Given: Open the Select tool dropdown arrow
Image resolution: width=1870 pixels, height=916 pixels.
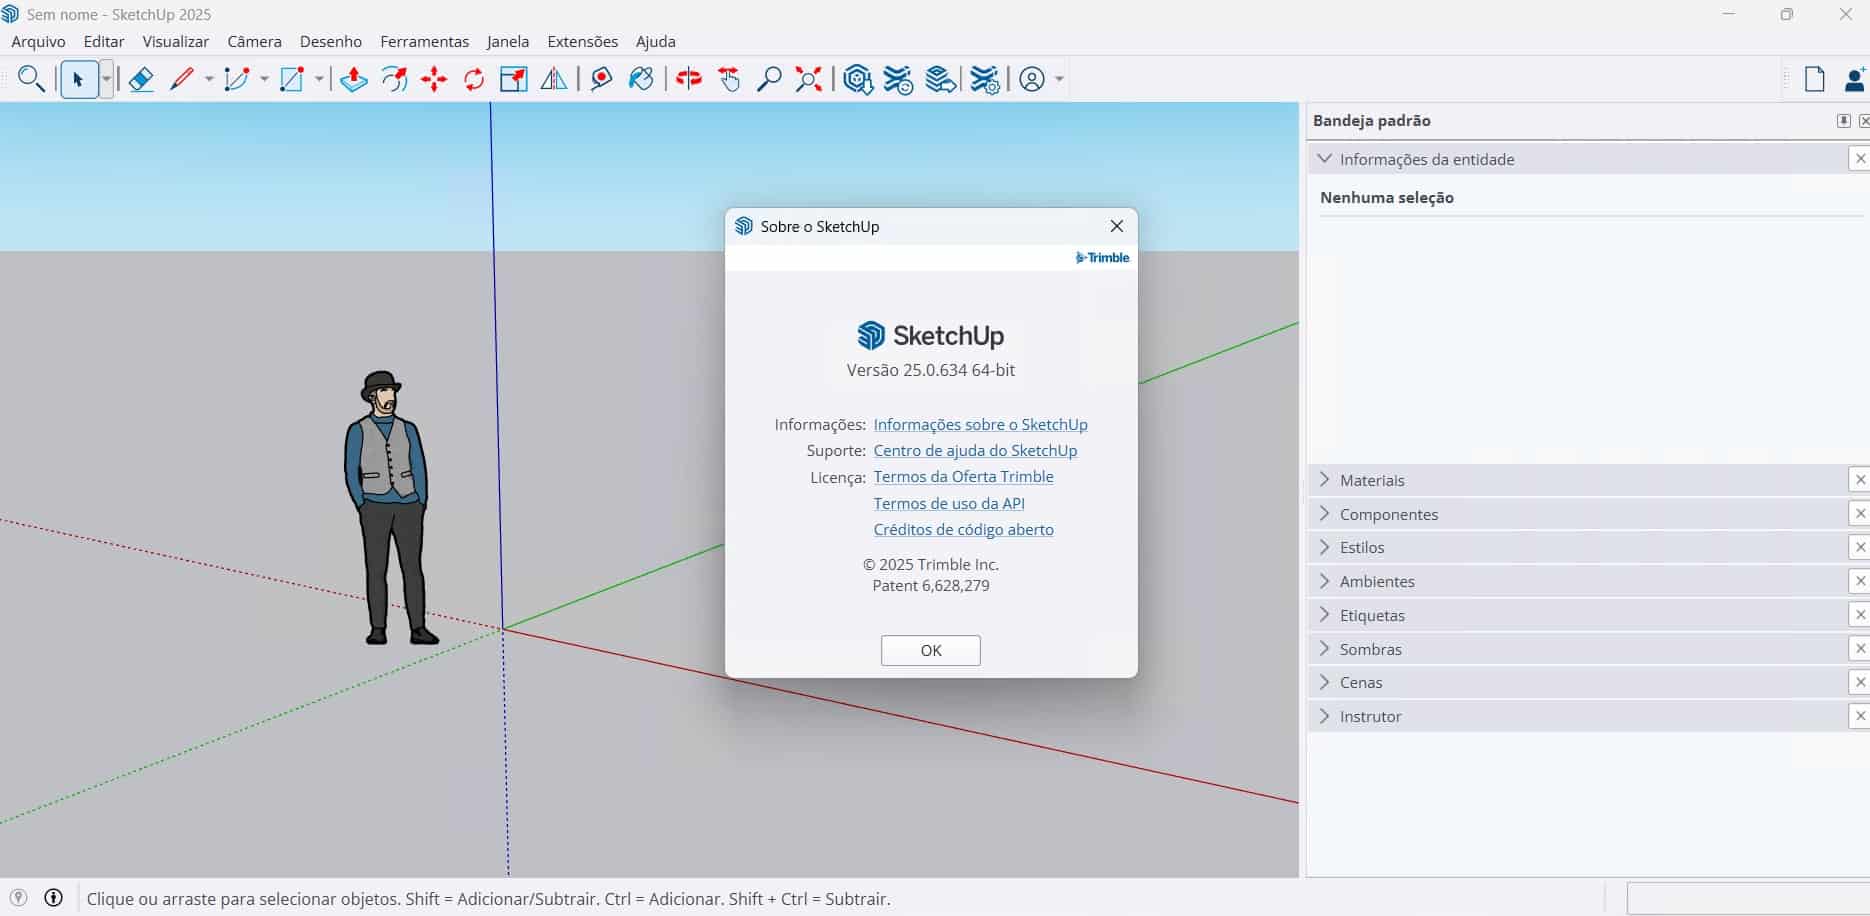Looking at the screenshot, I should click(106, 79).
